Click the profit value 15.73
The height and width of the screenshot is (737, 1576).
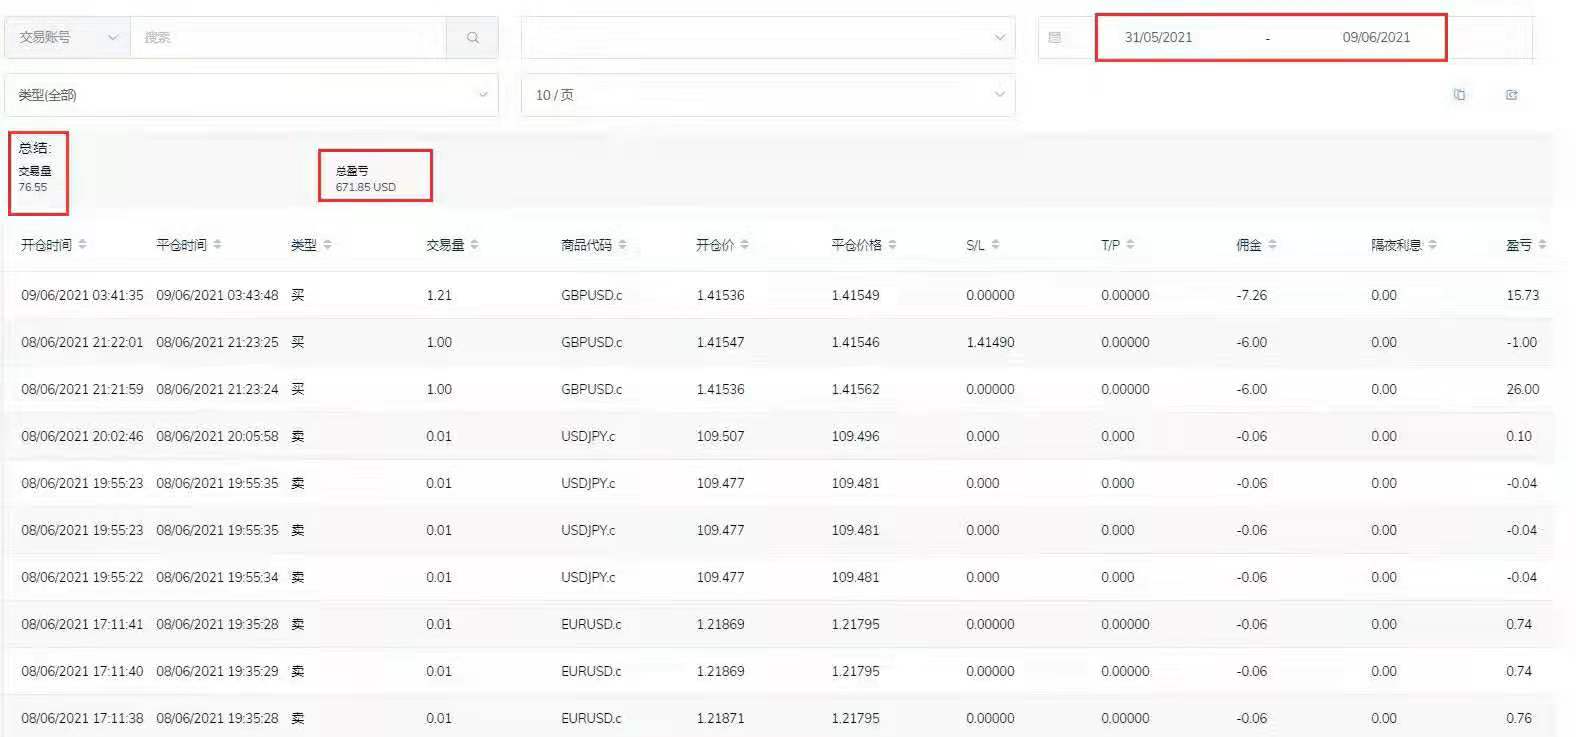click(1523, 296)
